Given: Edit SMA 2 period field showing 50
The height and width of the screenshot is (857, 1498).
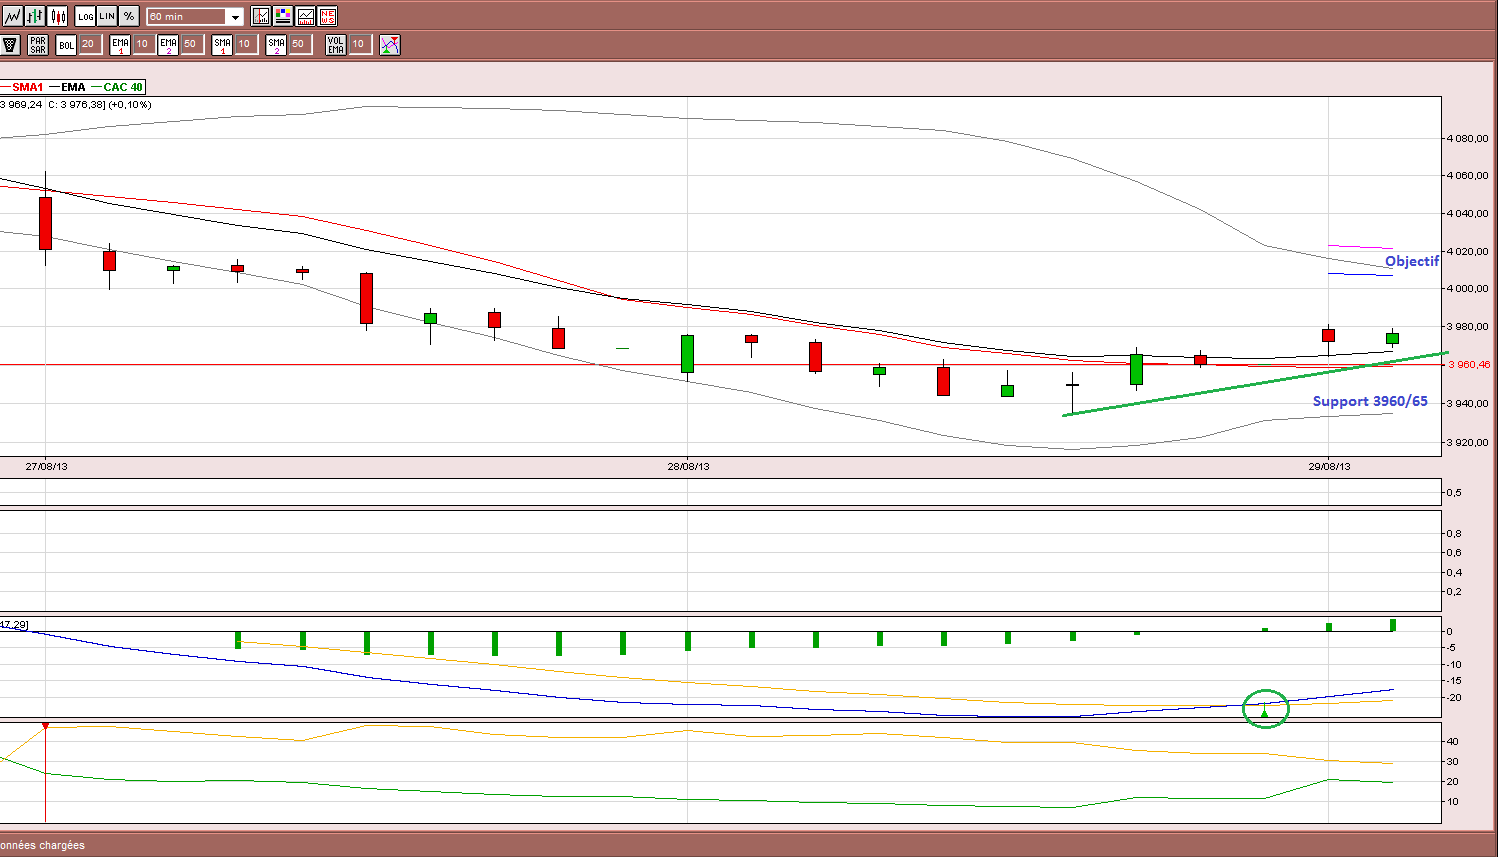Looking at the screenshot, I should tap(300, 44).
